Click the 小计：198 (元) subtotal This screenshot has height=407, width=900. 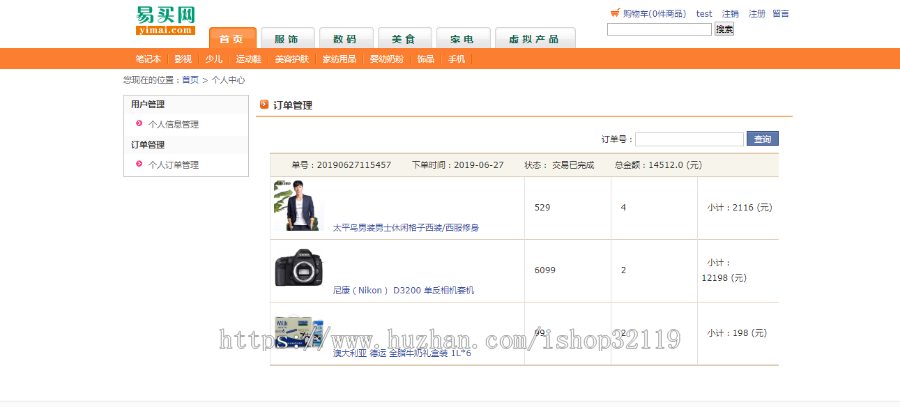click(x=737, y=333)
